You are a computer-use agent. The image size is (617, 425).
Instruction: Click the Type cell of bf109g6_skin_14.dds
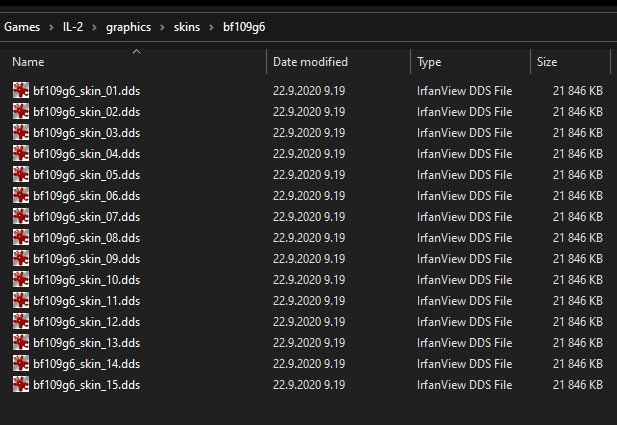point(465,364)
